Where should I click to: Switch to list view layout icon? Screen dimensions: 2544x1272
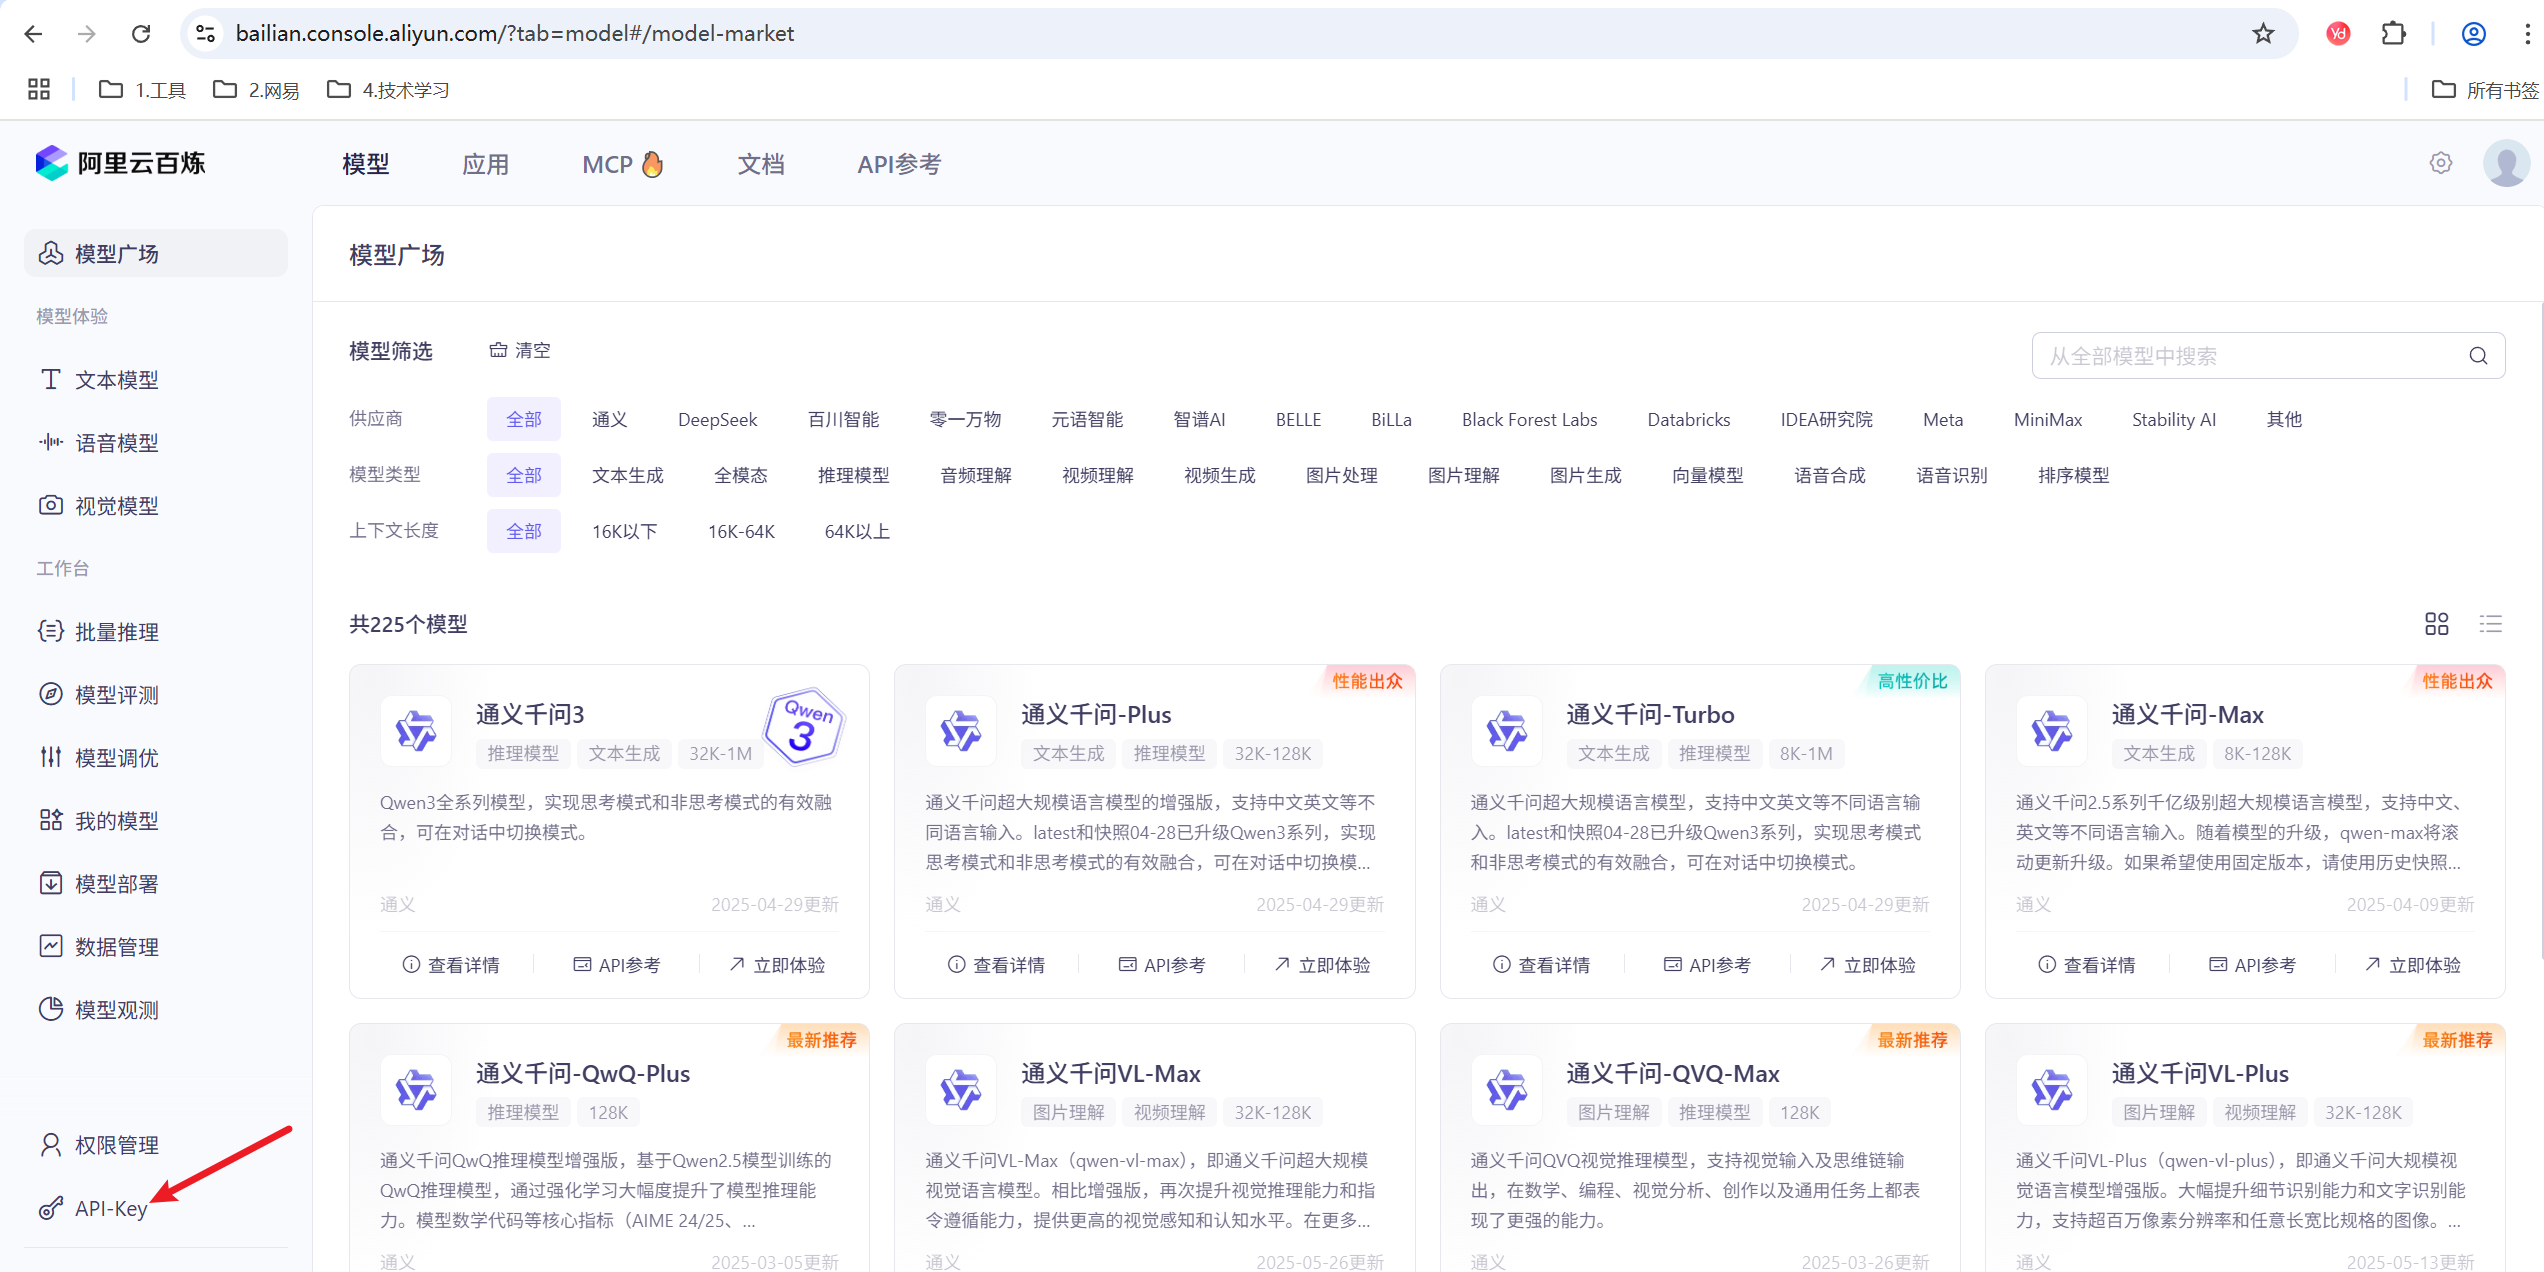pyautogui.click(x=2491, y=624)
